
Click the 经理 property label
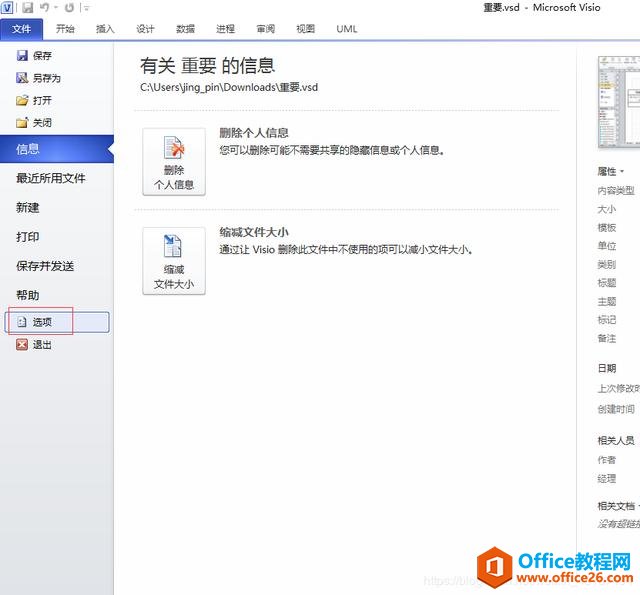[x=607, y=479]
